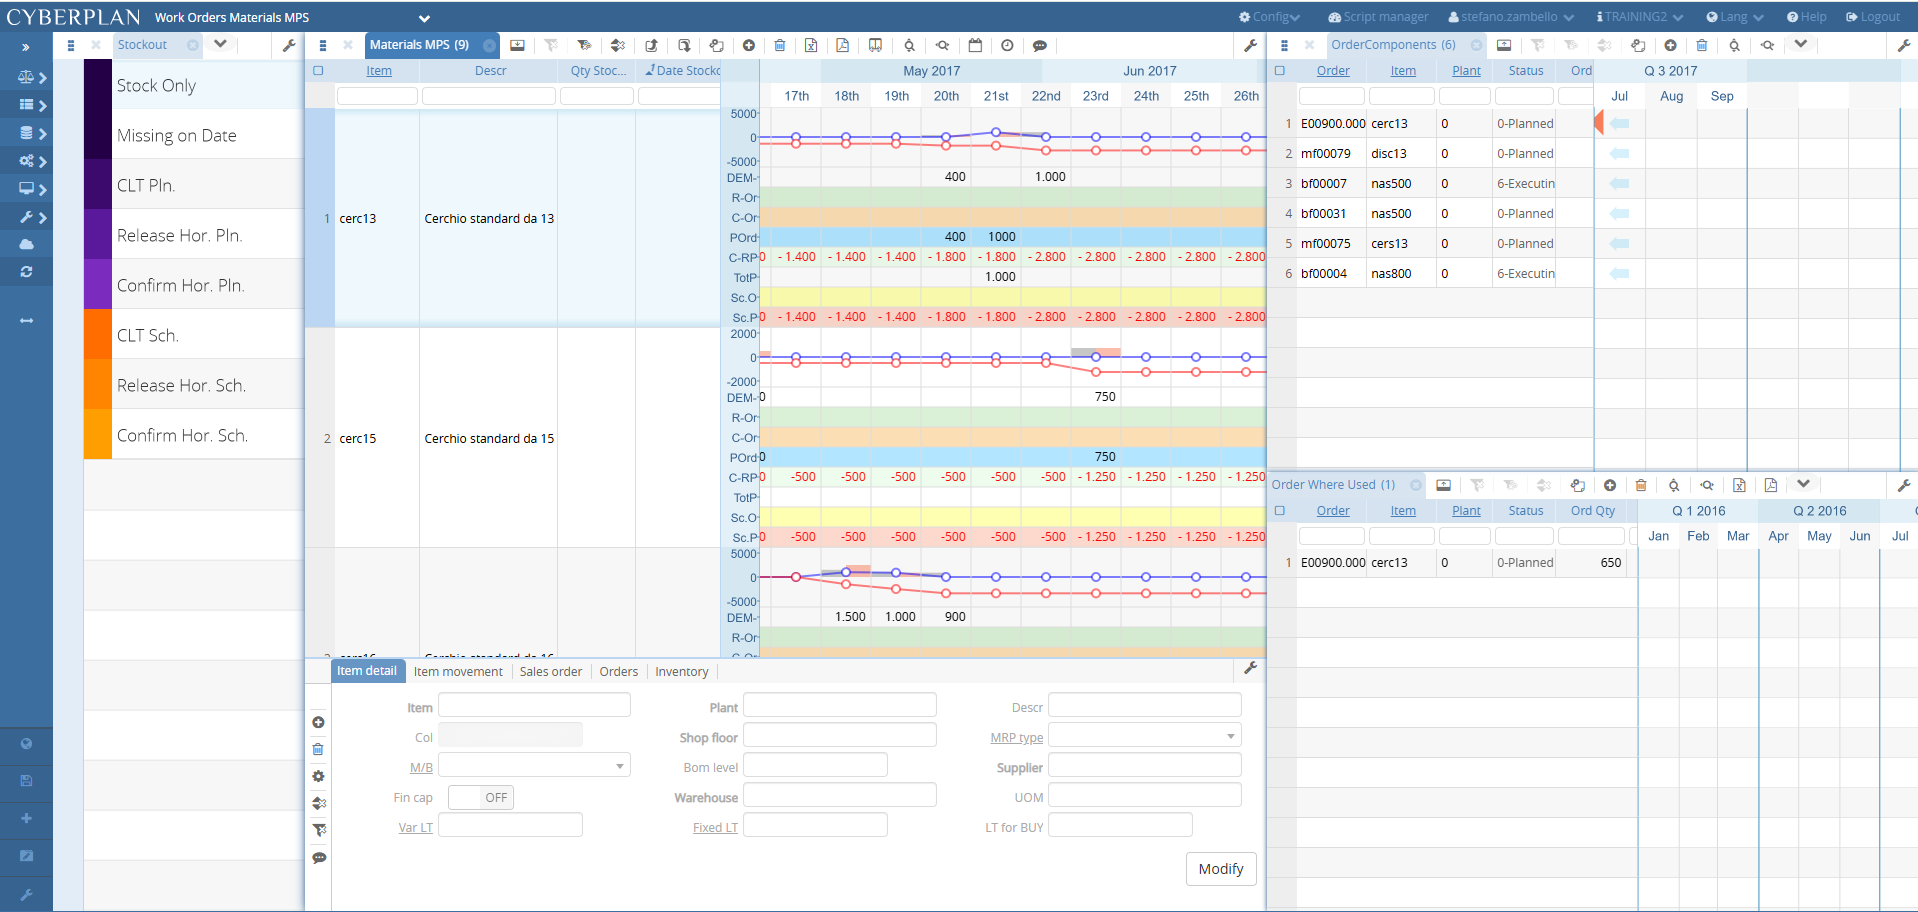This screenshot has height=912, width=1918.
Task: Open the wrench settings for Order Where Used
Action: pos(1905,485)
